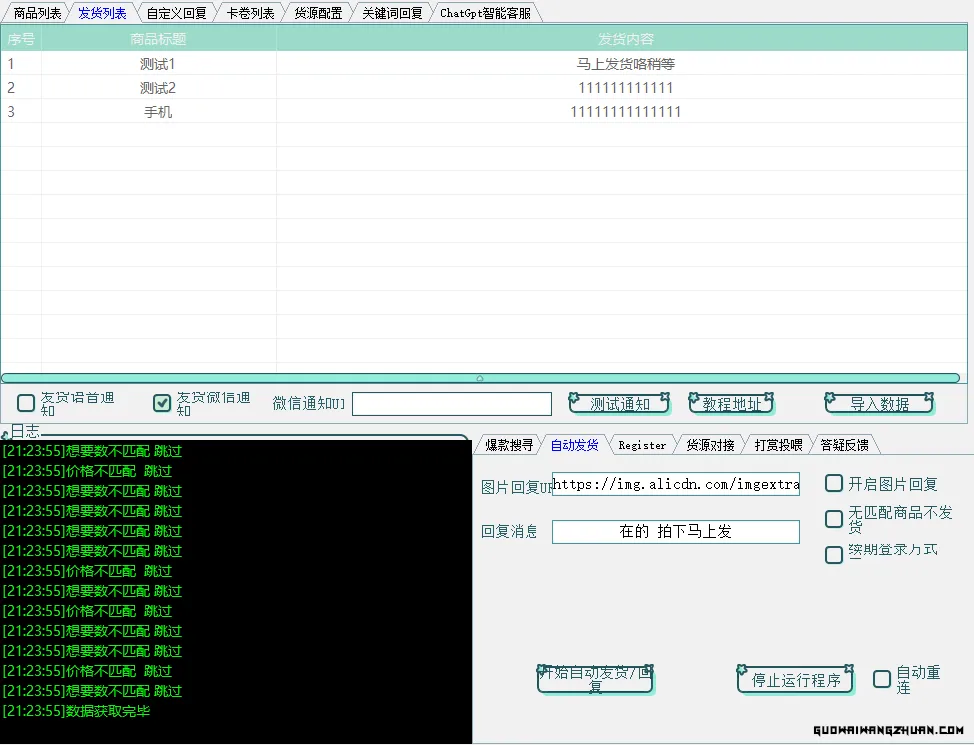Screen dimensions: 974x745
Task: Focus the 微信通知 input field
Action: (x=452, y=404)
